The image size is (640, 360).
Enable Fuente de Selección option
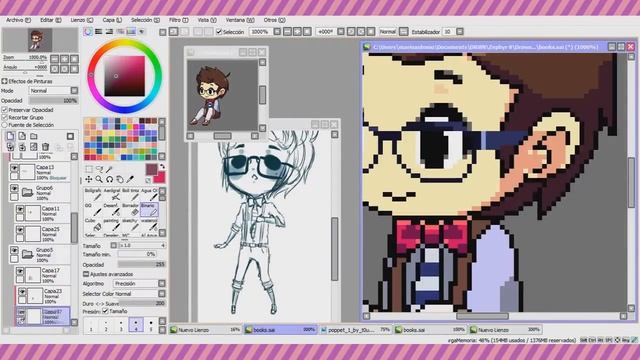5,125
